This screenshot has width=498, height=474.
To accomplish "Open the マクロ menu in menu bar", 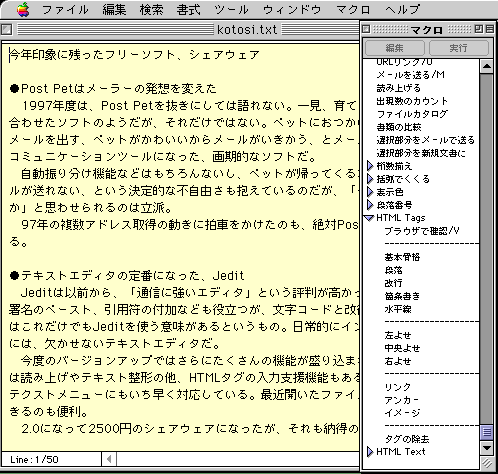I will (x=353, y=9).
